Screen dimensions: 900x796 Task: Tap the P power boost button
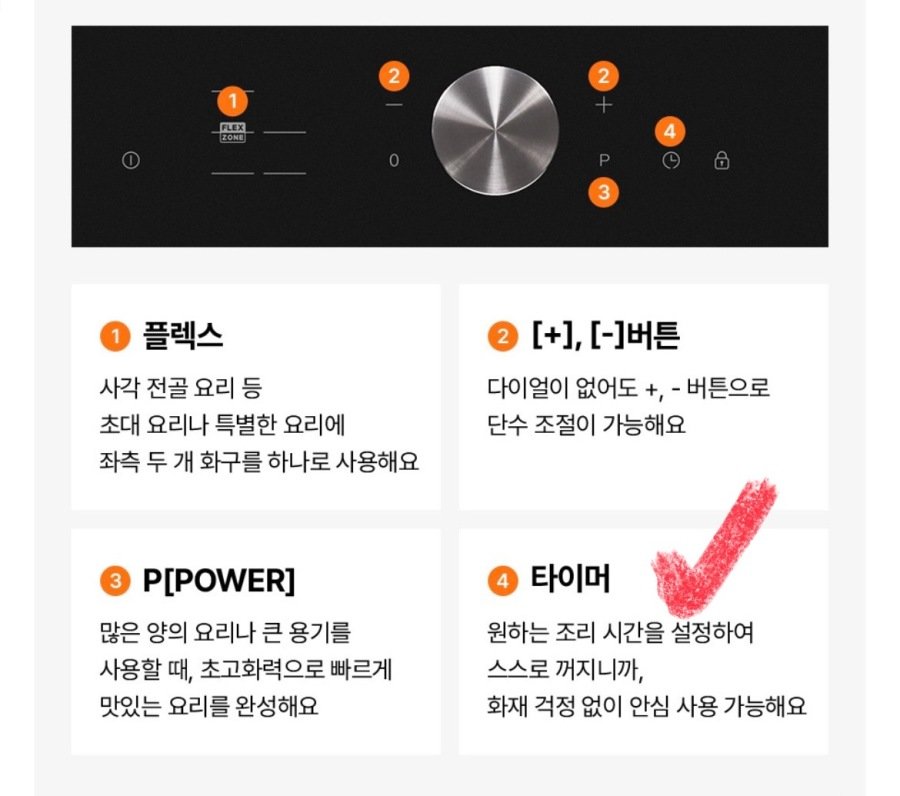pyautogui.click(x=604, y=160)
